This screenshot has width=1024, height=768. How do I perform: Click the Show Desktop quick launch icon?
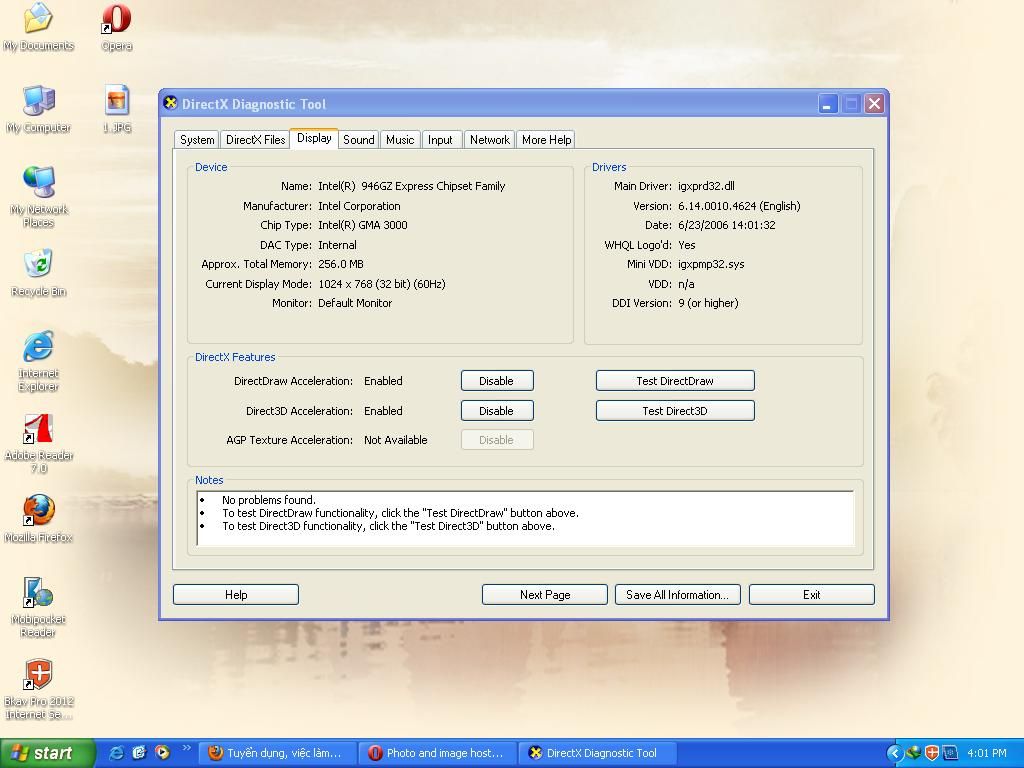(x=139, y=753)
